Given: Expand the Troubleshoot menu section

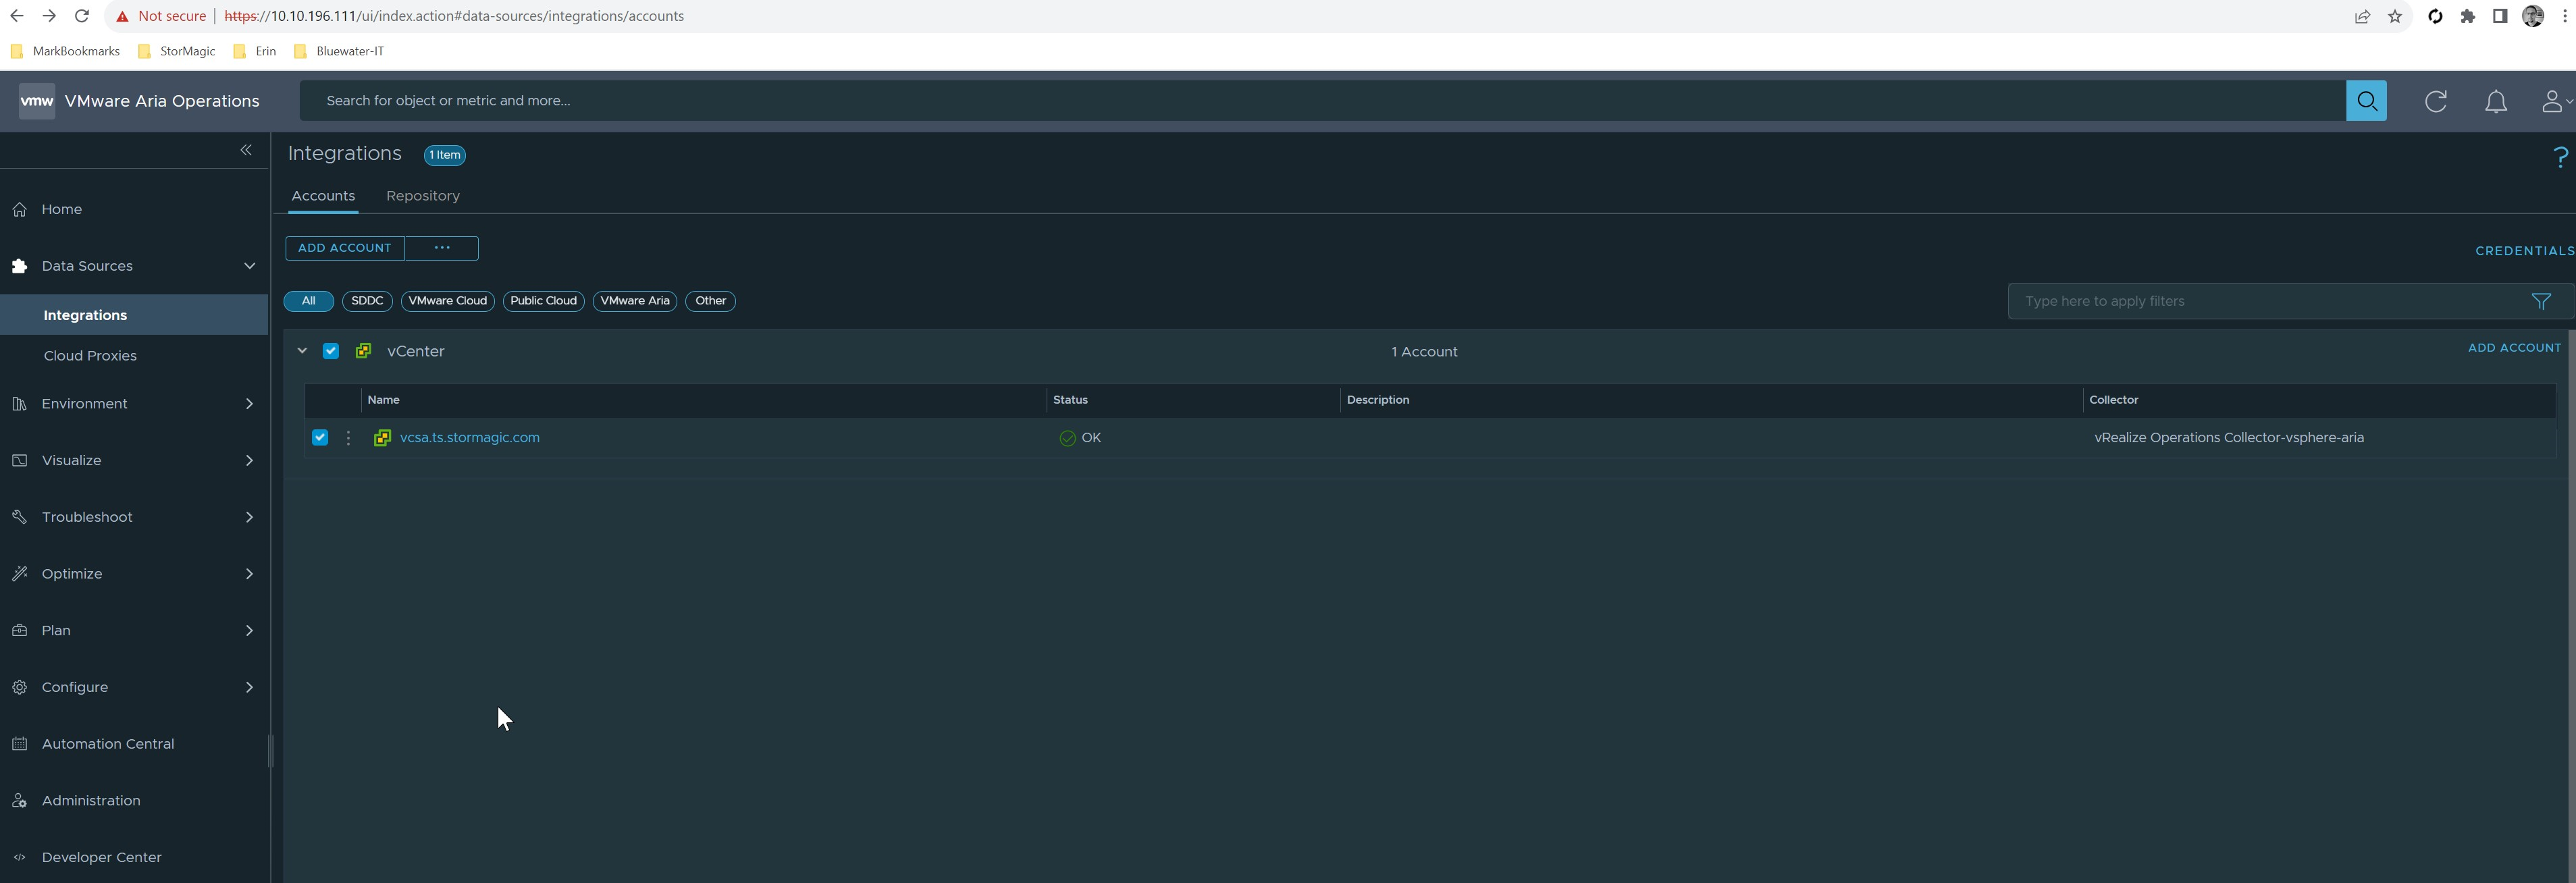Looking at the screenshot, I should 249,517.
